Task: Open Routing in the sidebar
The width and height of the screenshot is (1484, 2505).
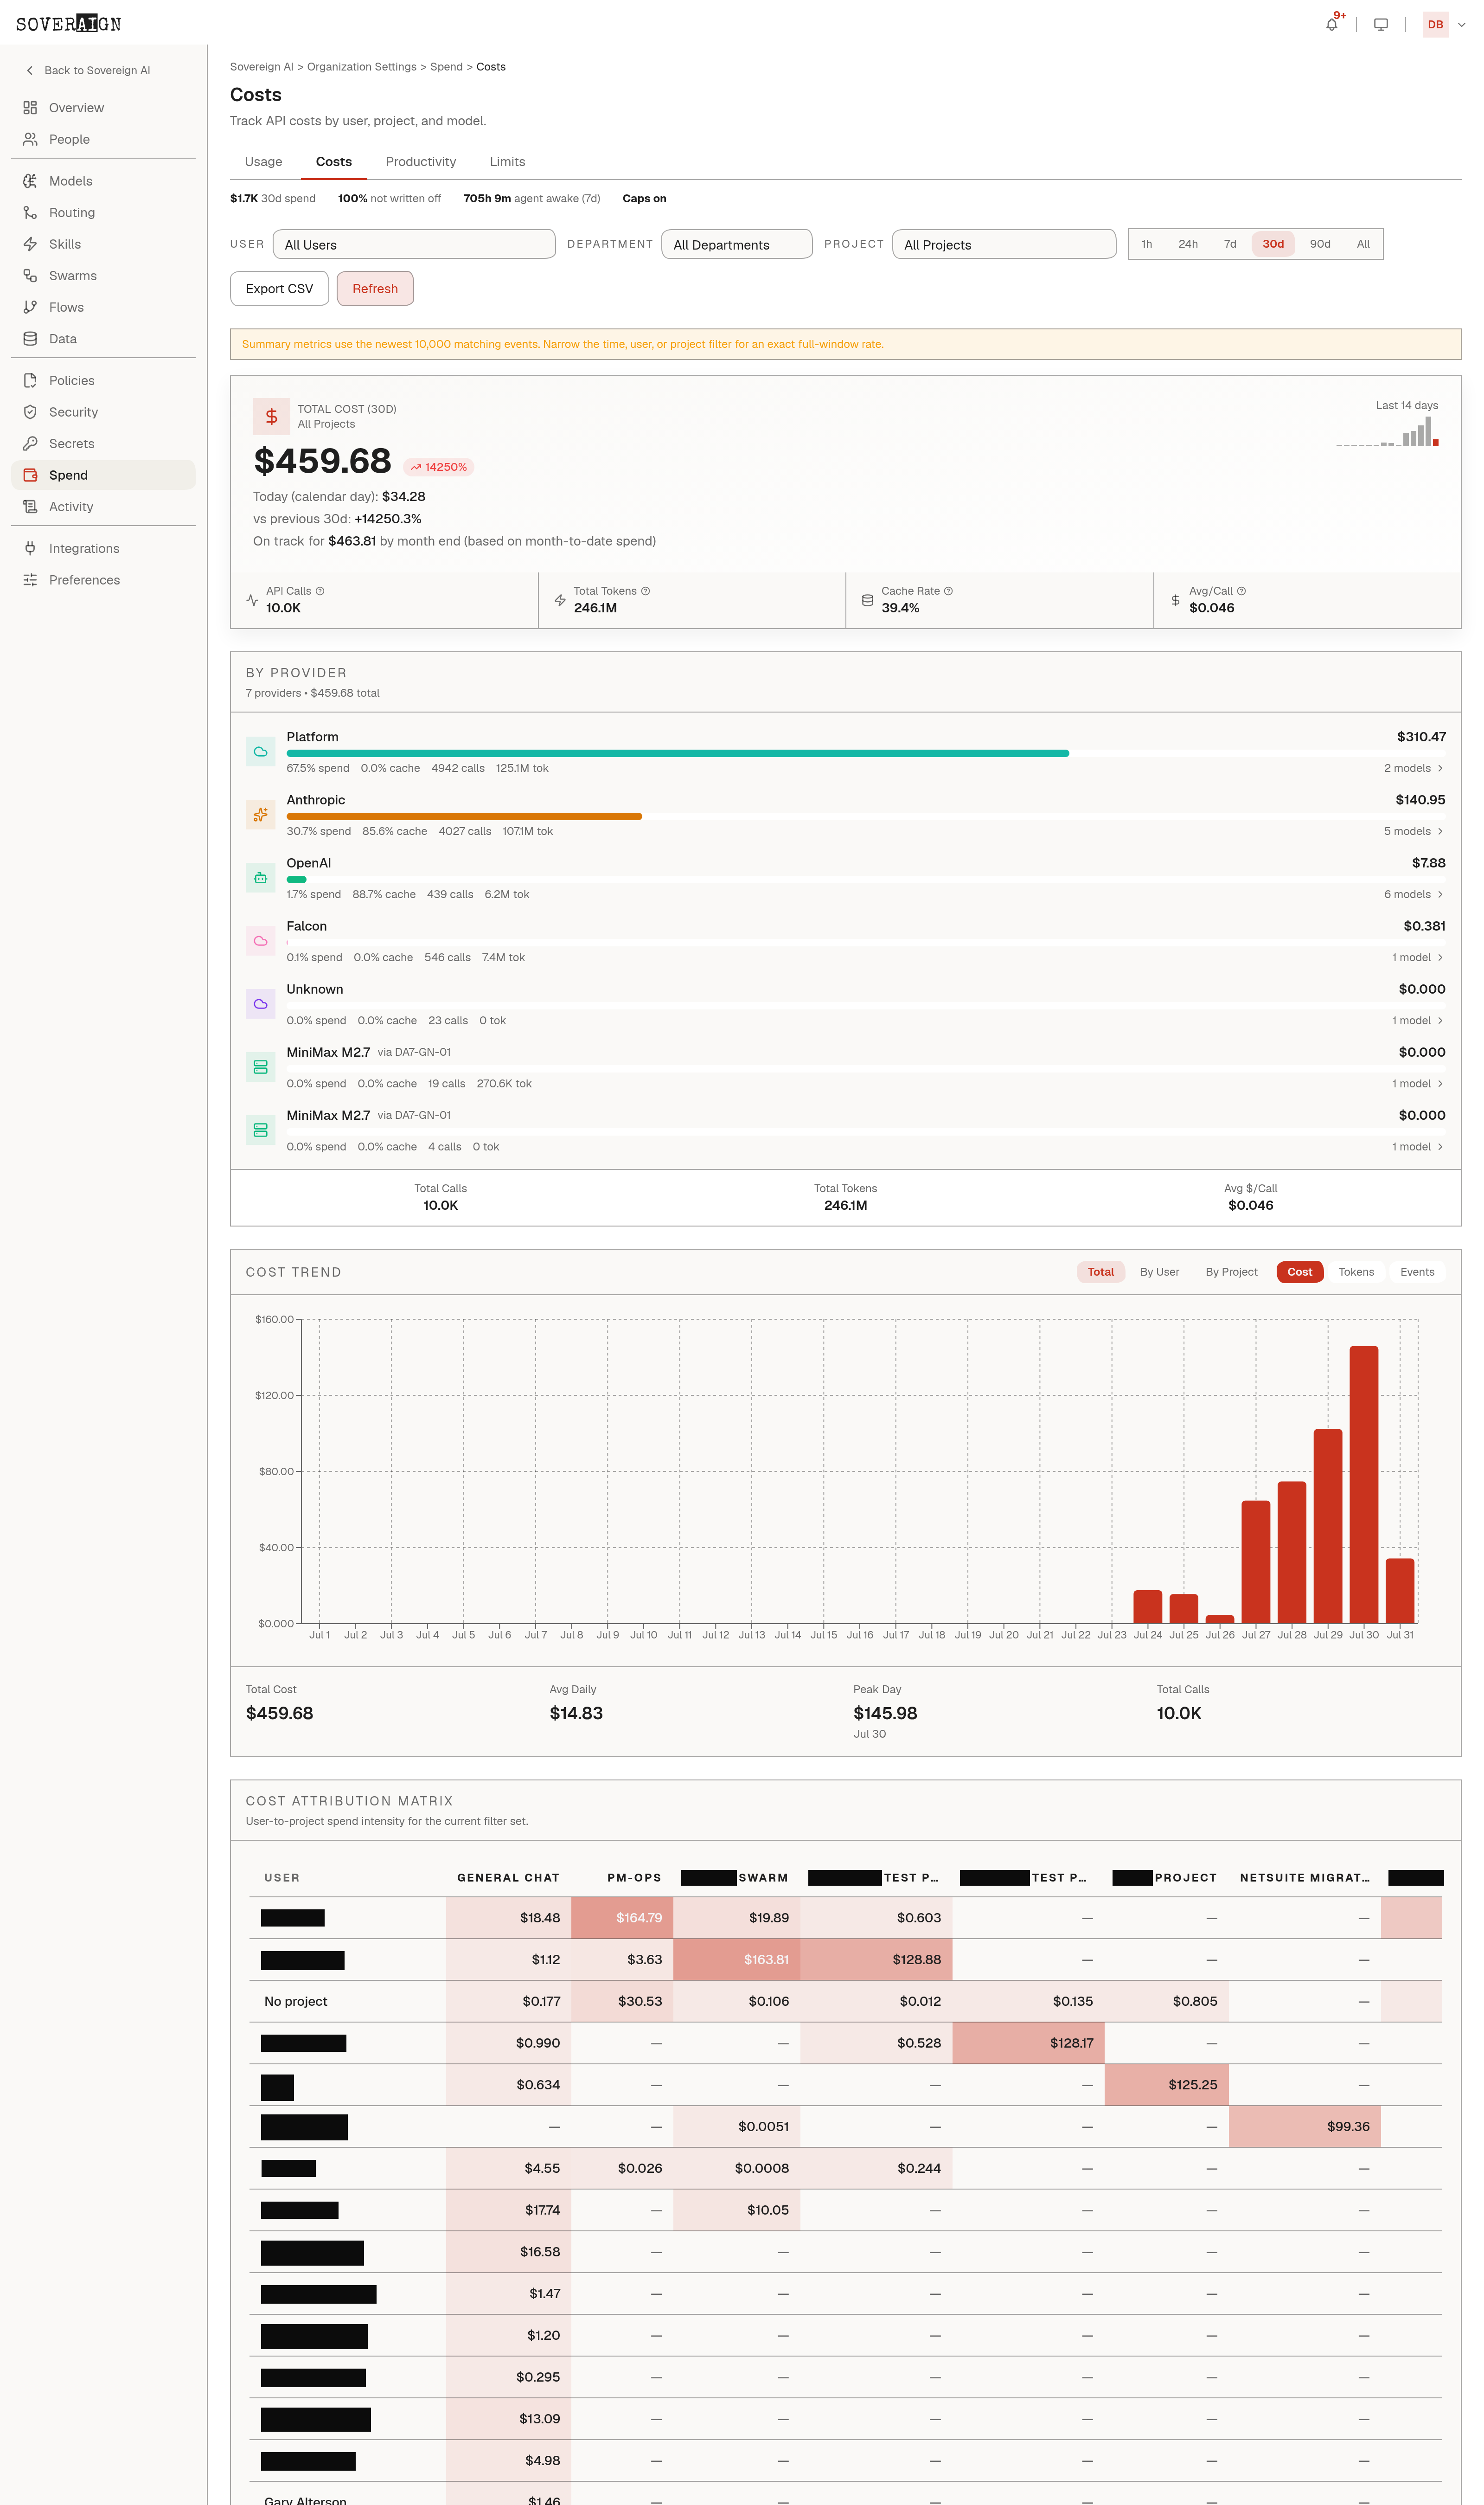Action: pyautogui.click(x=103, y=213)
